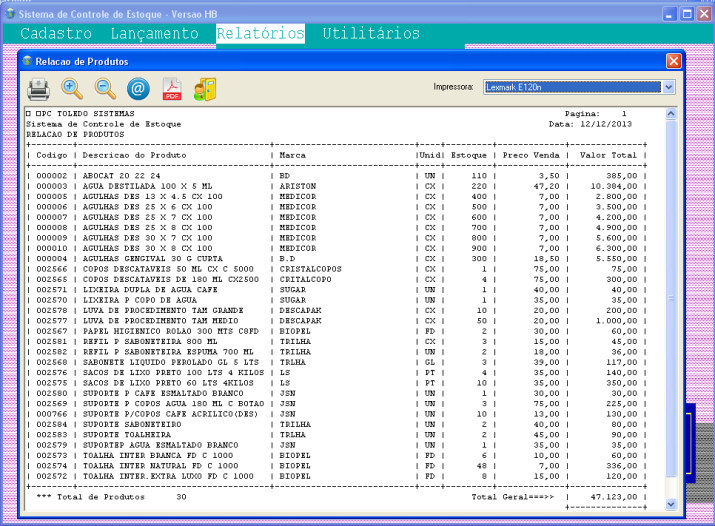The height and width of the screenshot is (526, 715).
Task: Open the Lançamento menu
Action: click(x=154, y=34)
